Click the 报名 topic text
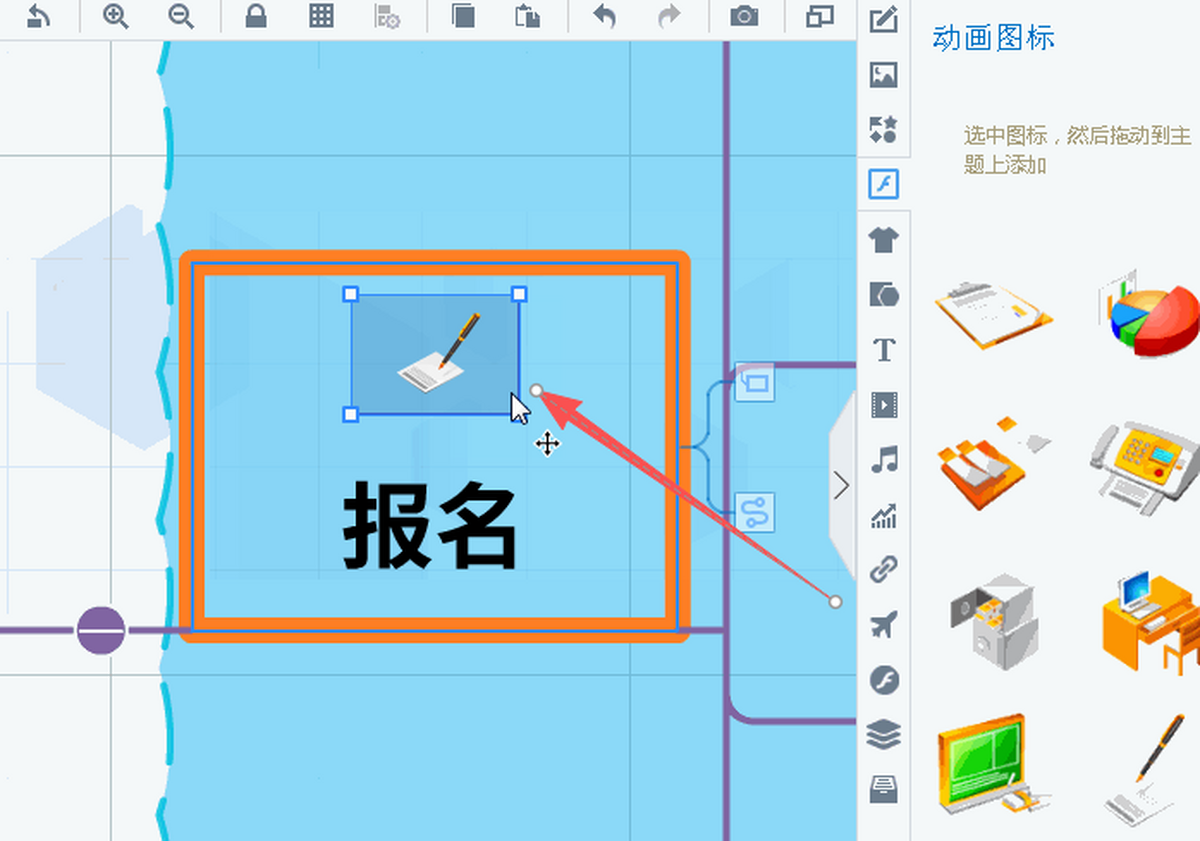 [430, 526]
